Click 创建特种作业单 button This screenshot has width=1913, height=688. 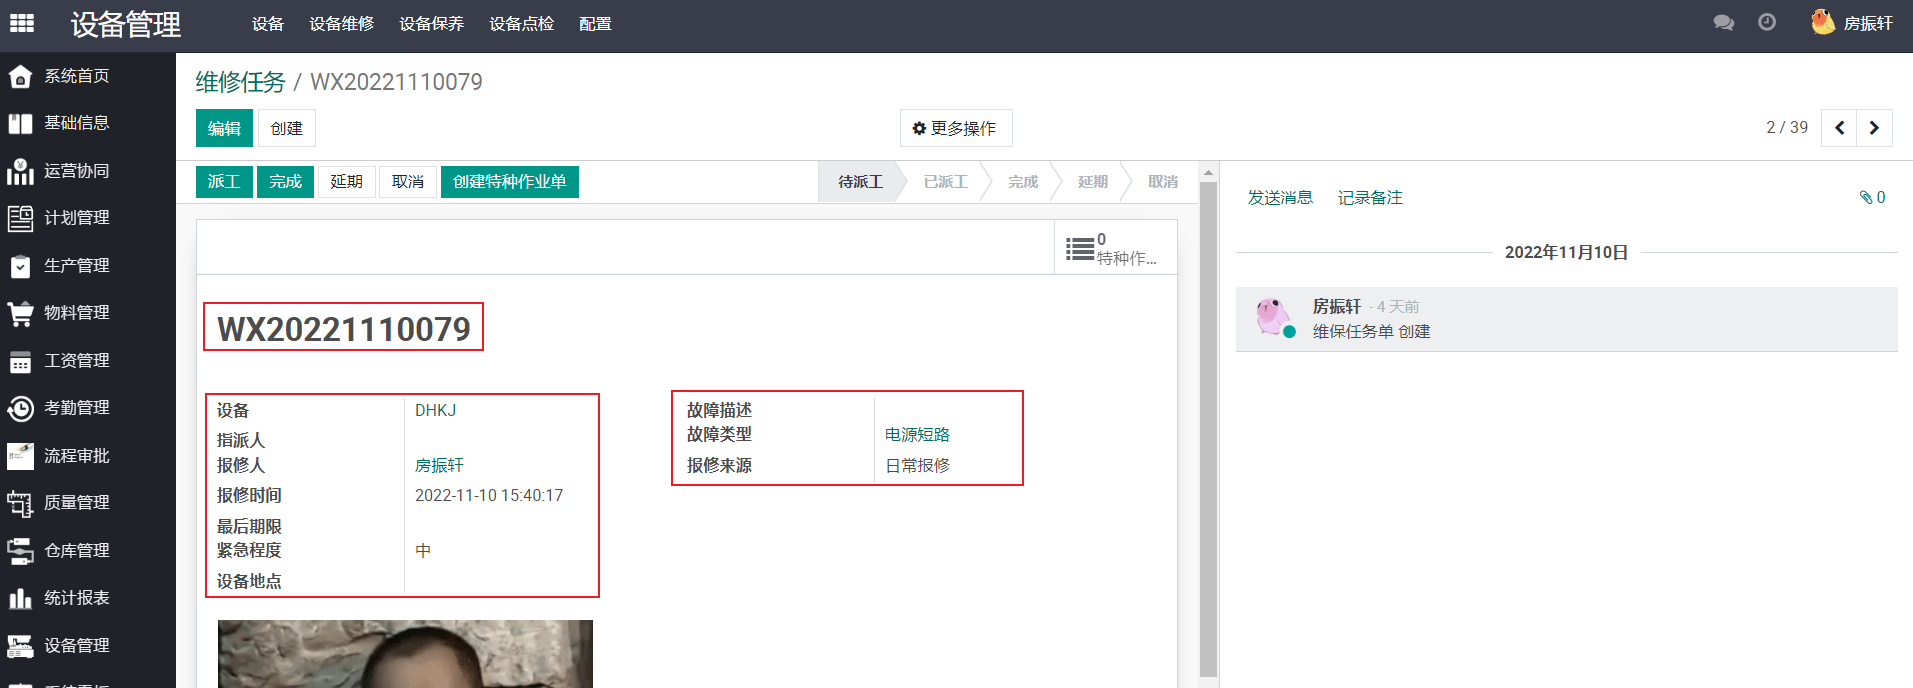pyautogui.click(x=509, y=182)
